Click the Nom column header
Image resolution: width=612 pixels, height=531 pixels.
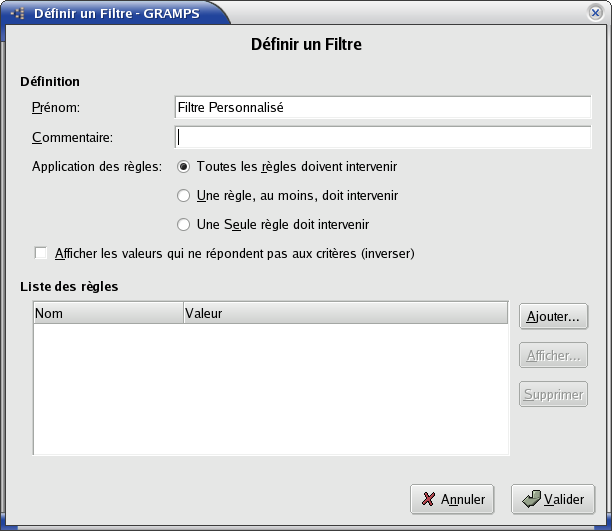point(107,314)
